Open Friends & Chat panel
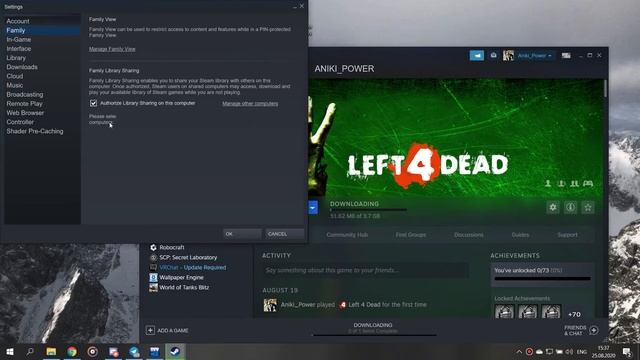This screenshot has height=360, width=640. [581, 330]
